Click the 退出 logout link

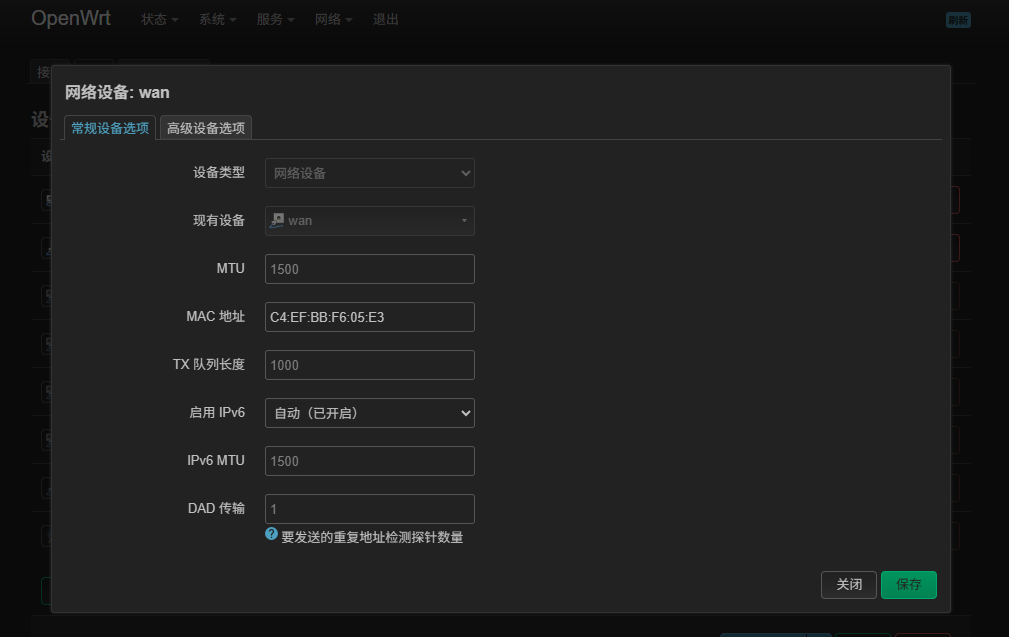coord(385,19)
